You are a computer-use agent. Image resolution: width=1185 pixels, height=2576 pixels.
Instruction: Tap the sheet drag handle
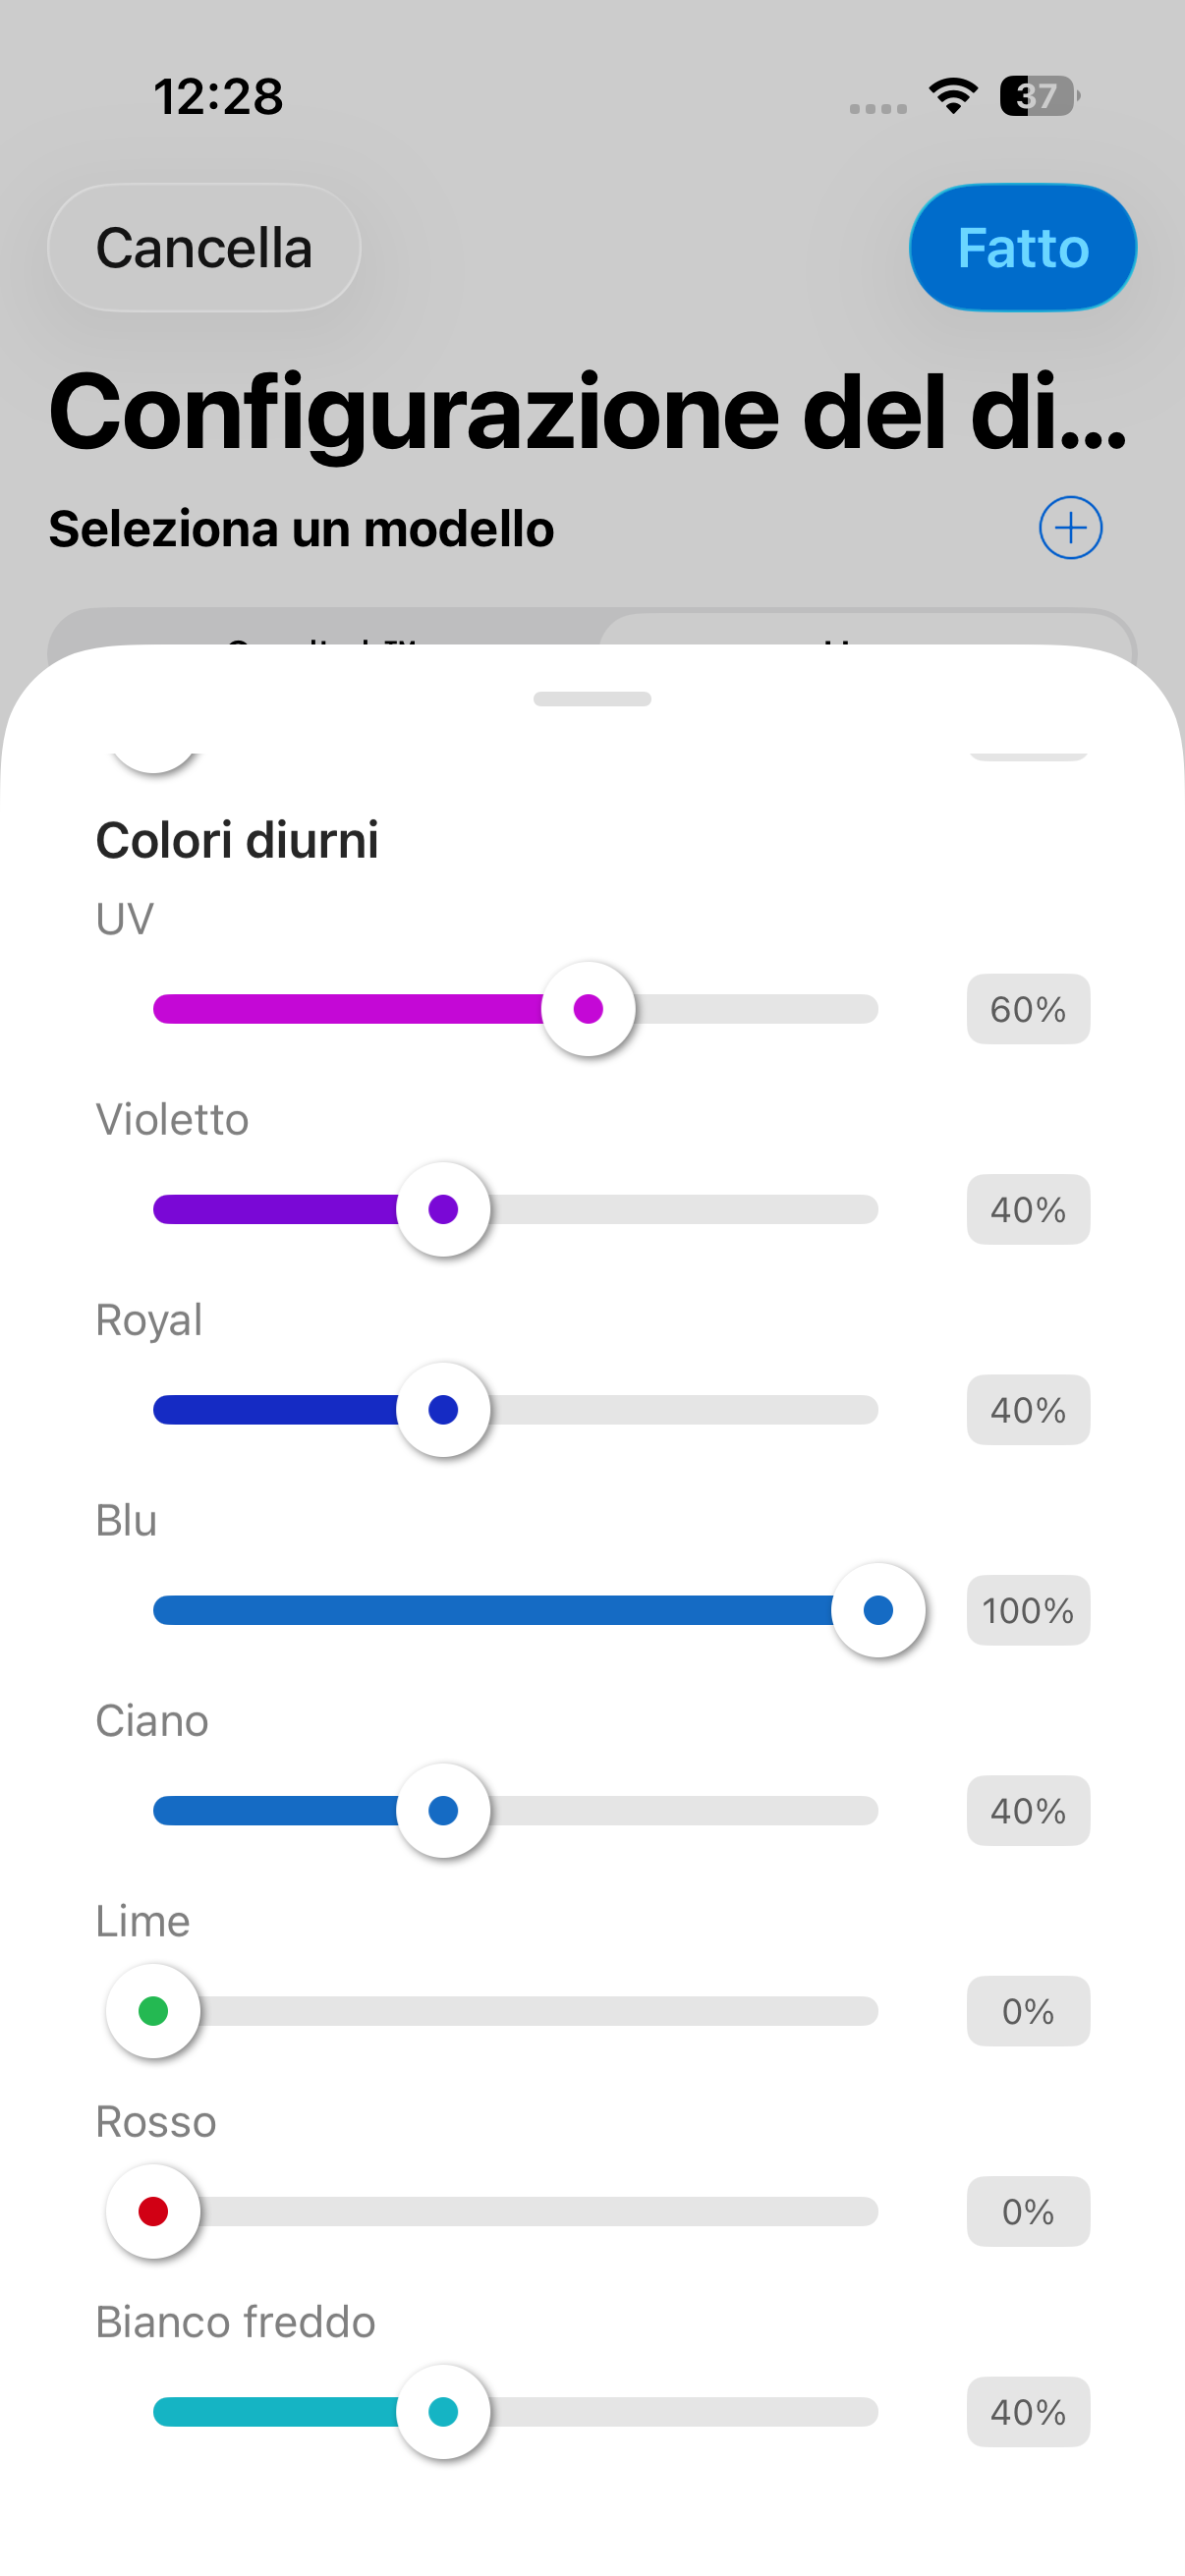592,699
